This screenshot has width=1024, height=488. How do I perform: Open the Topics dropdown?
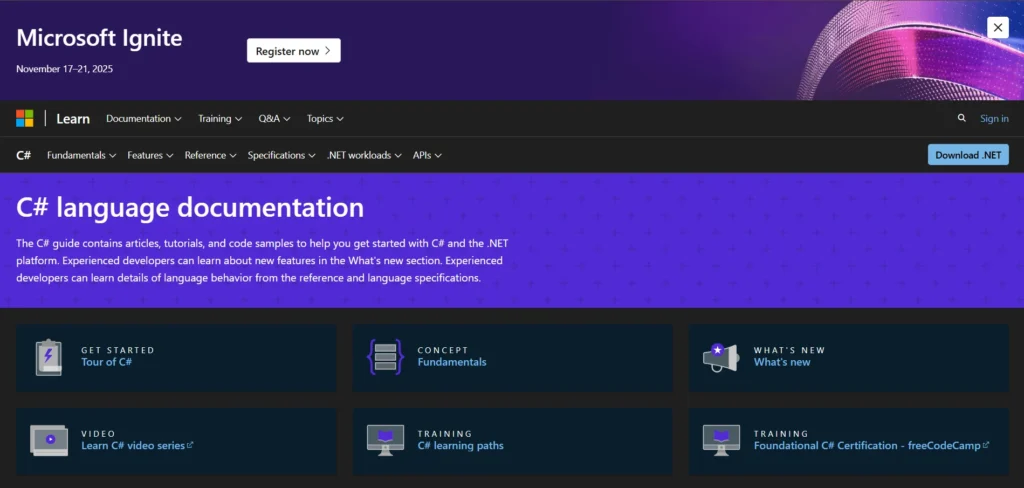pos(325,118)
